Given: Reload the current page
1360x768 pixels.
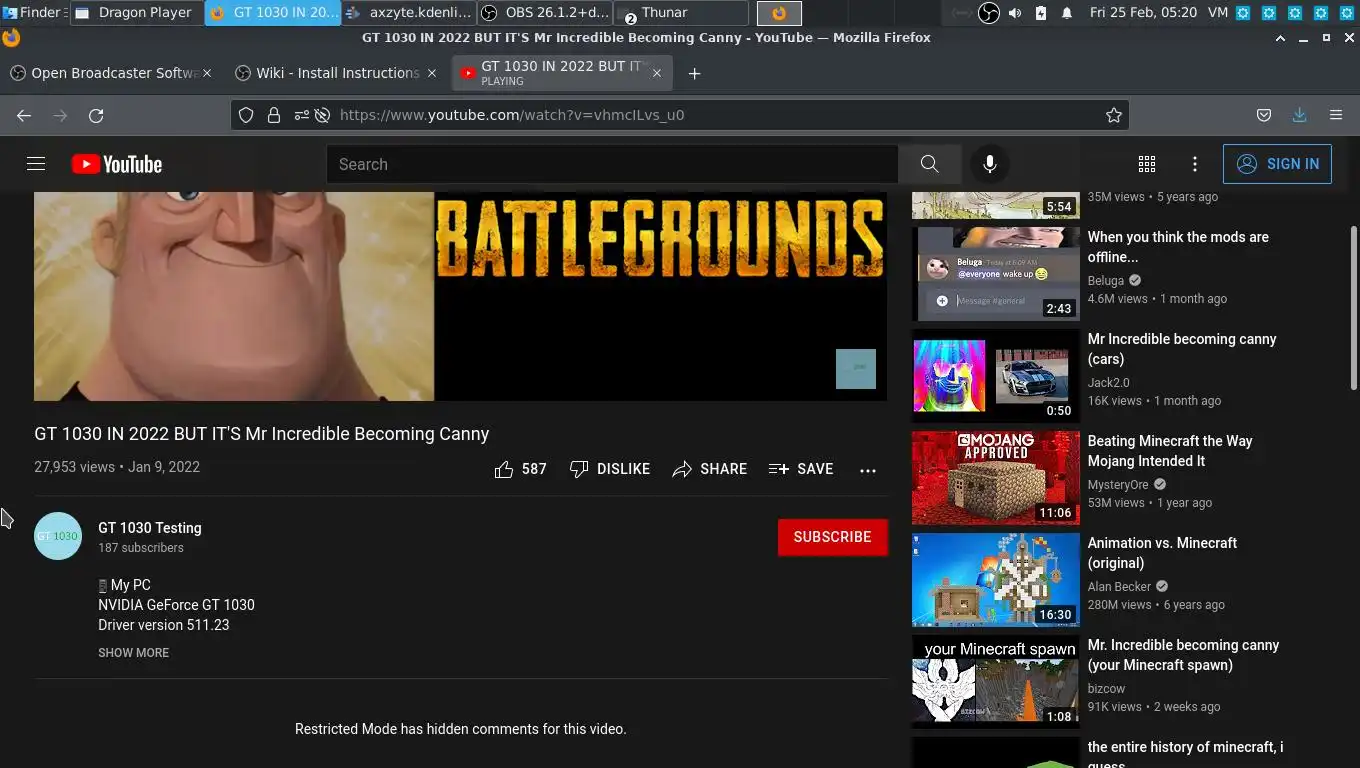Looking at the screenshot, I should [96, 115].
